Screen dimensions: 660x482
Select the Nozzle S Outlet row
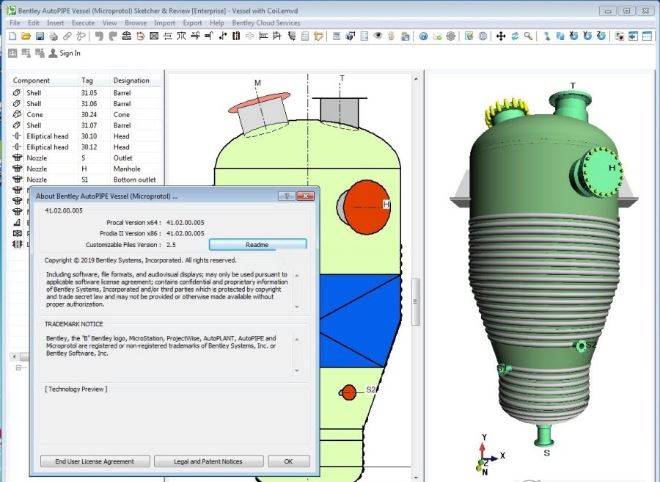point(85,158)
